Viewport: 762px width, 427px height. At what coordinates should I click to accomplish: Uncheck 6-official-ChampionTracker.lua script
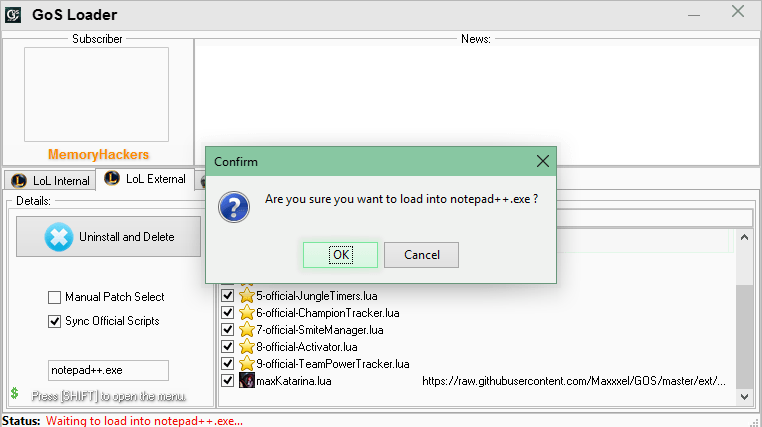[227, 312]
